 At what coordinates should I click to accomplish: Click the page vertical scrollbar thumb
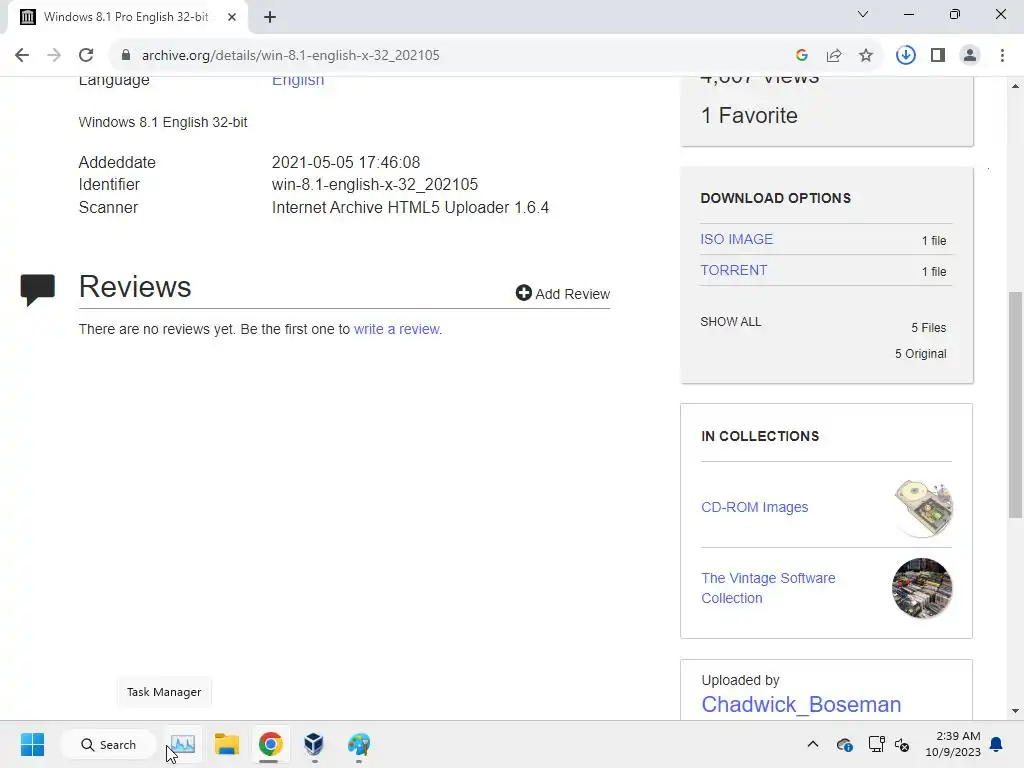tap(1016, 404)
